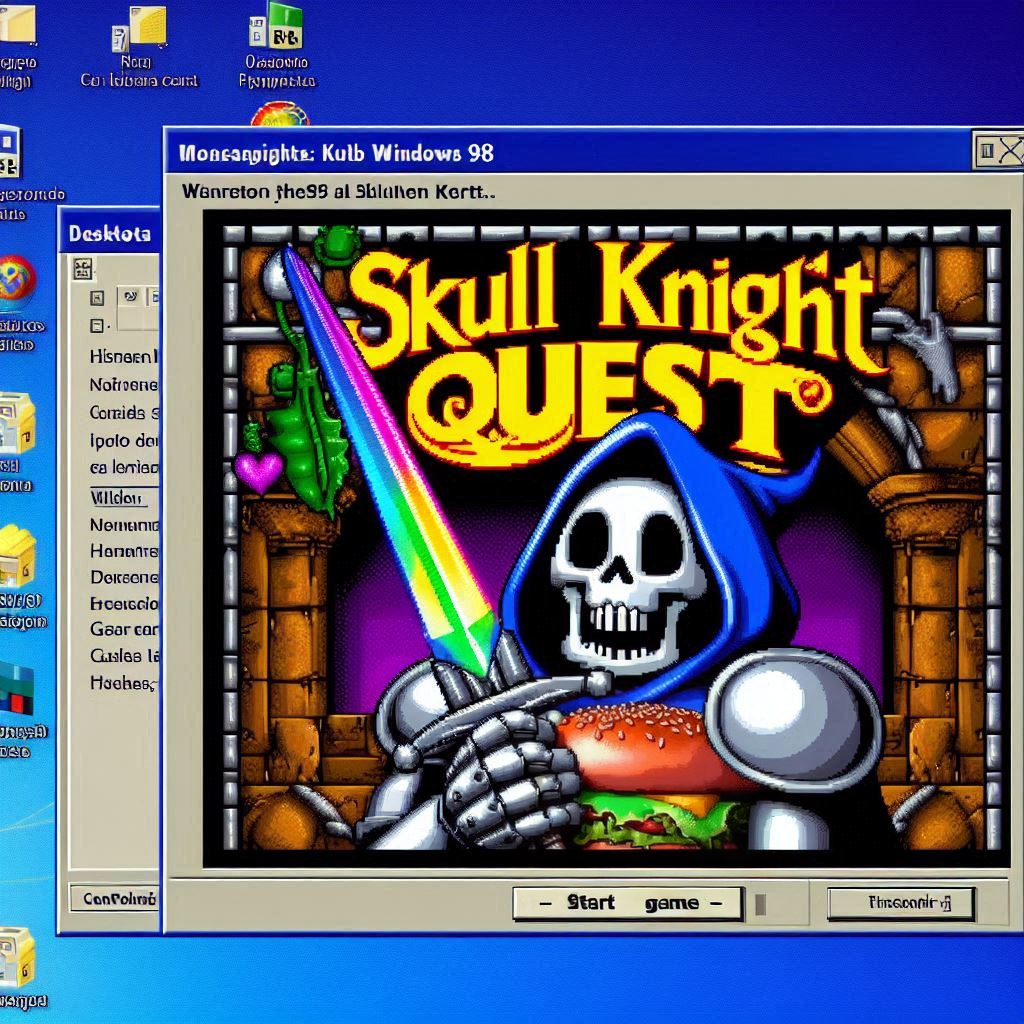Select the 'Ipolo' row in Desklota window

pos(123,441)
